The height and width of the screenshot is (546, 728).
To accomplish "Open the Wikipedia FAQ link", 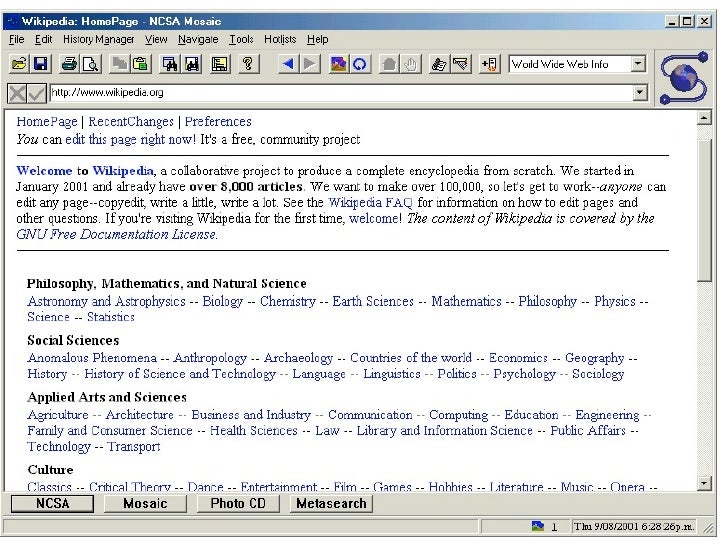I will [370, 202].
